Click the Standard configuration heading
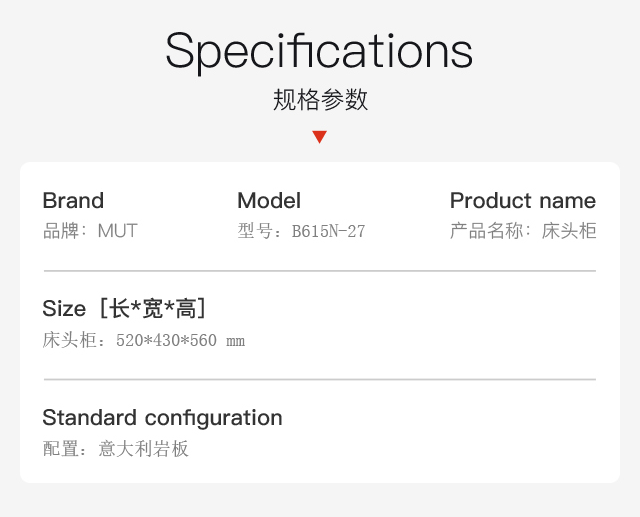Screen dimensions: 640x517 162,418
